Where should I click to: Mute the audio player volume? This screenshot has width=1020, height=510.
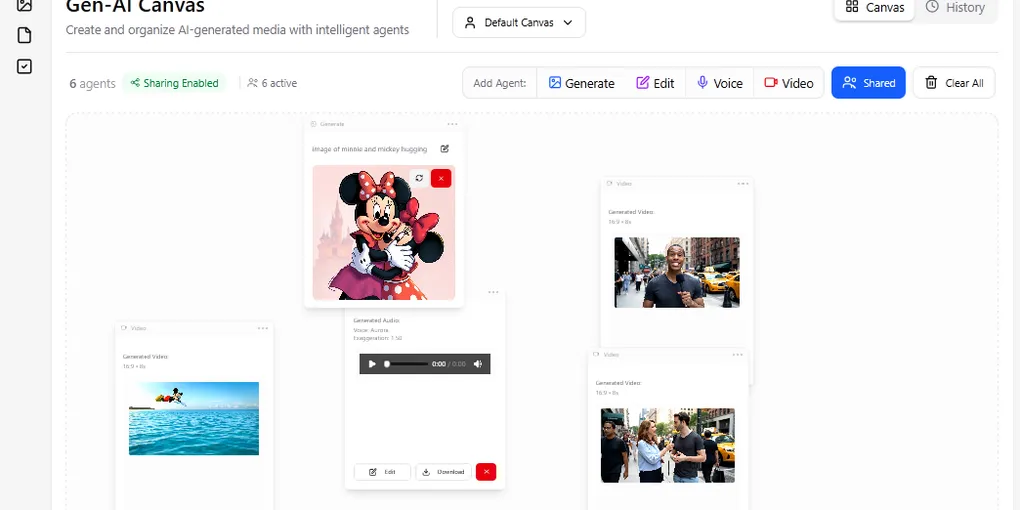477,364
